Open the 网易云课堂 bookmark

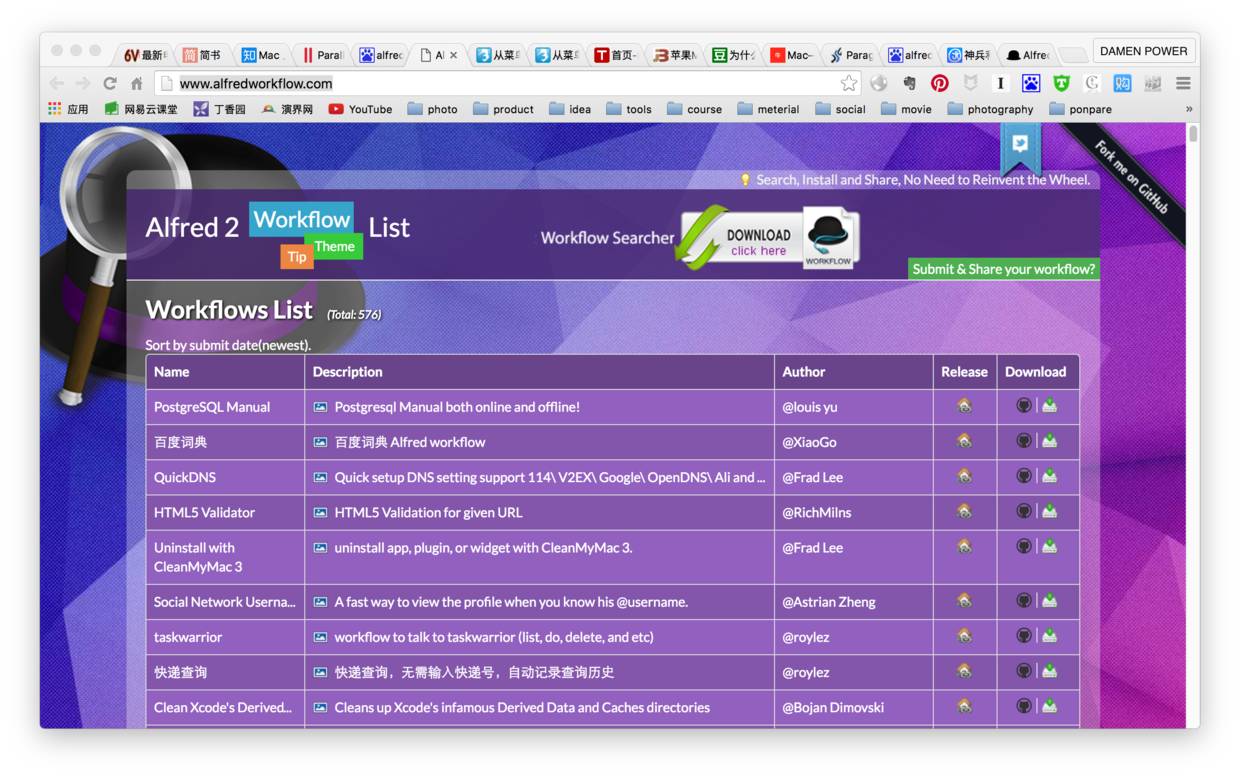[x=141, y=109]
